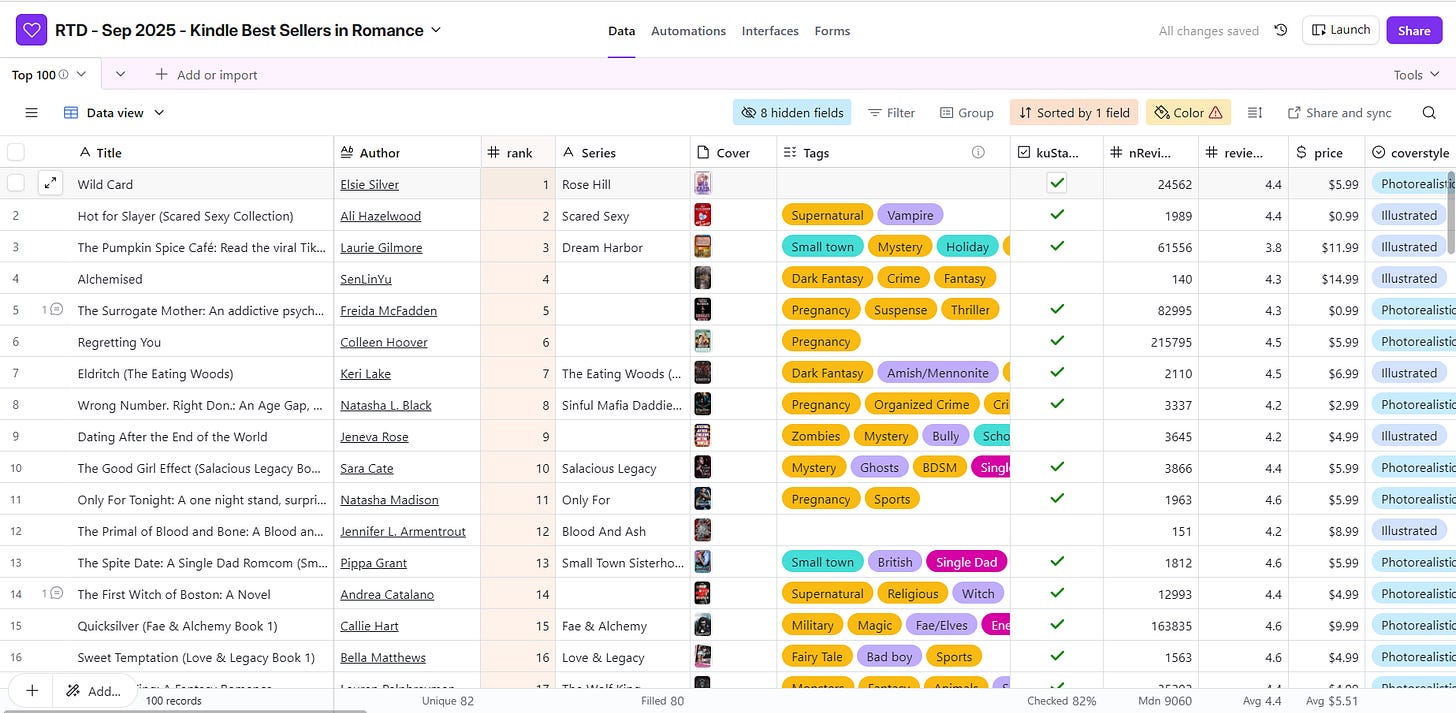Click Add or import plus button
This screenshot has height=713, width=1456.
point(206,75)
